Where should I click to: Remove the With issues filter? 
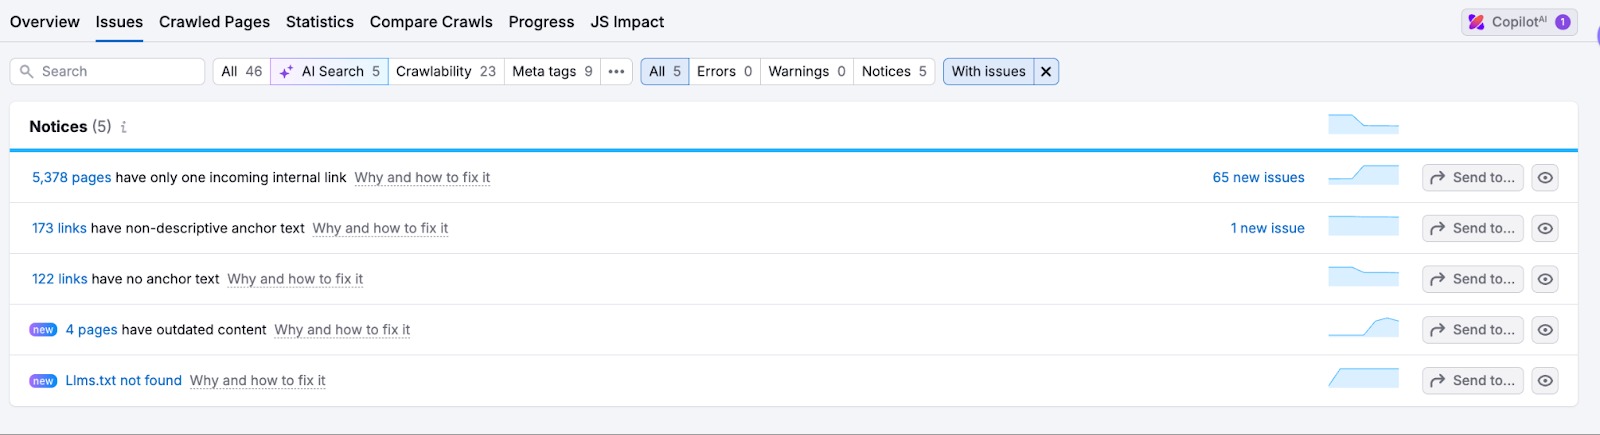click(x=1046, y=71)
